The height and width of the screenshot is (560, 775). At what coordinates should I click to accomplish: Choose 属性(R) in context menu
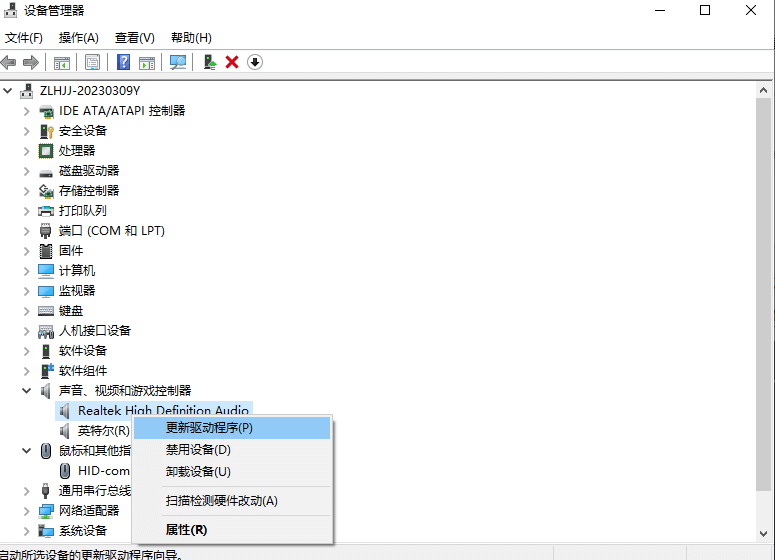tap(232, 530)
